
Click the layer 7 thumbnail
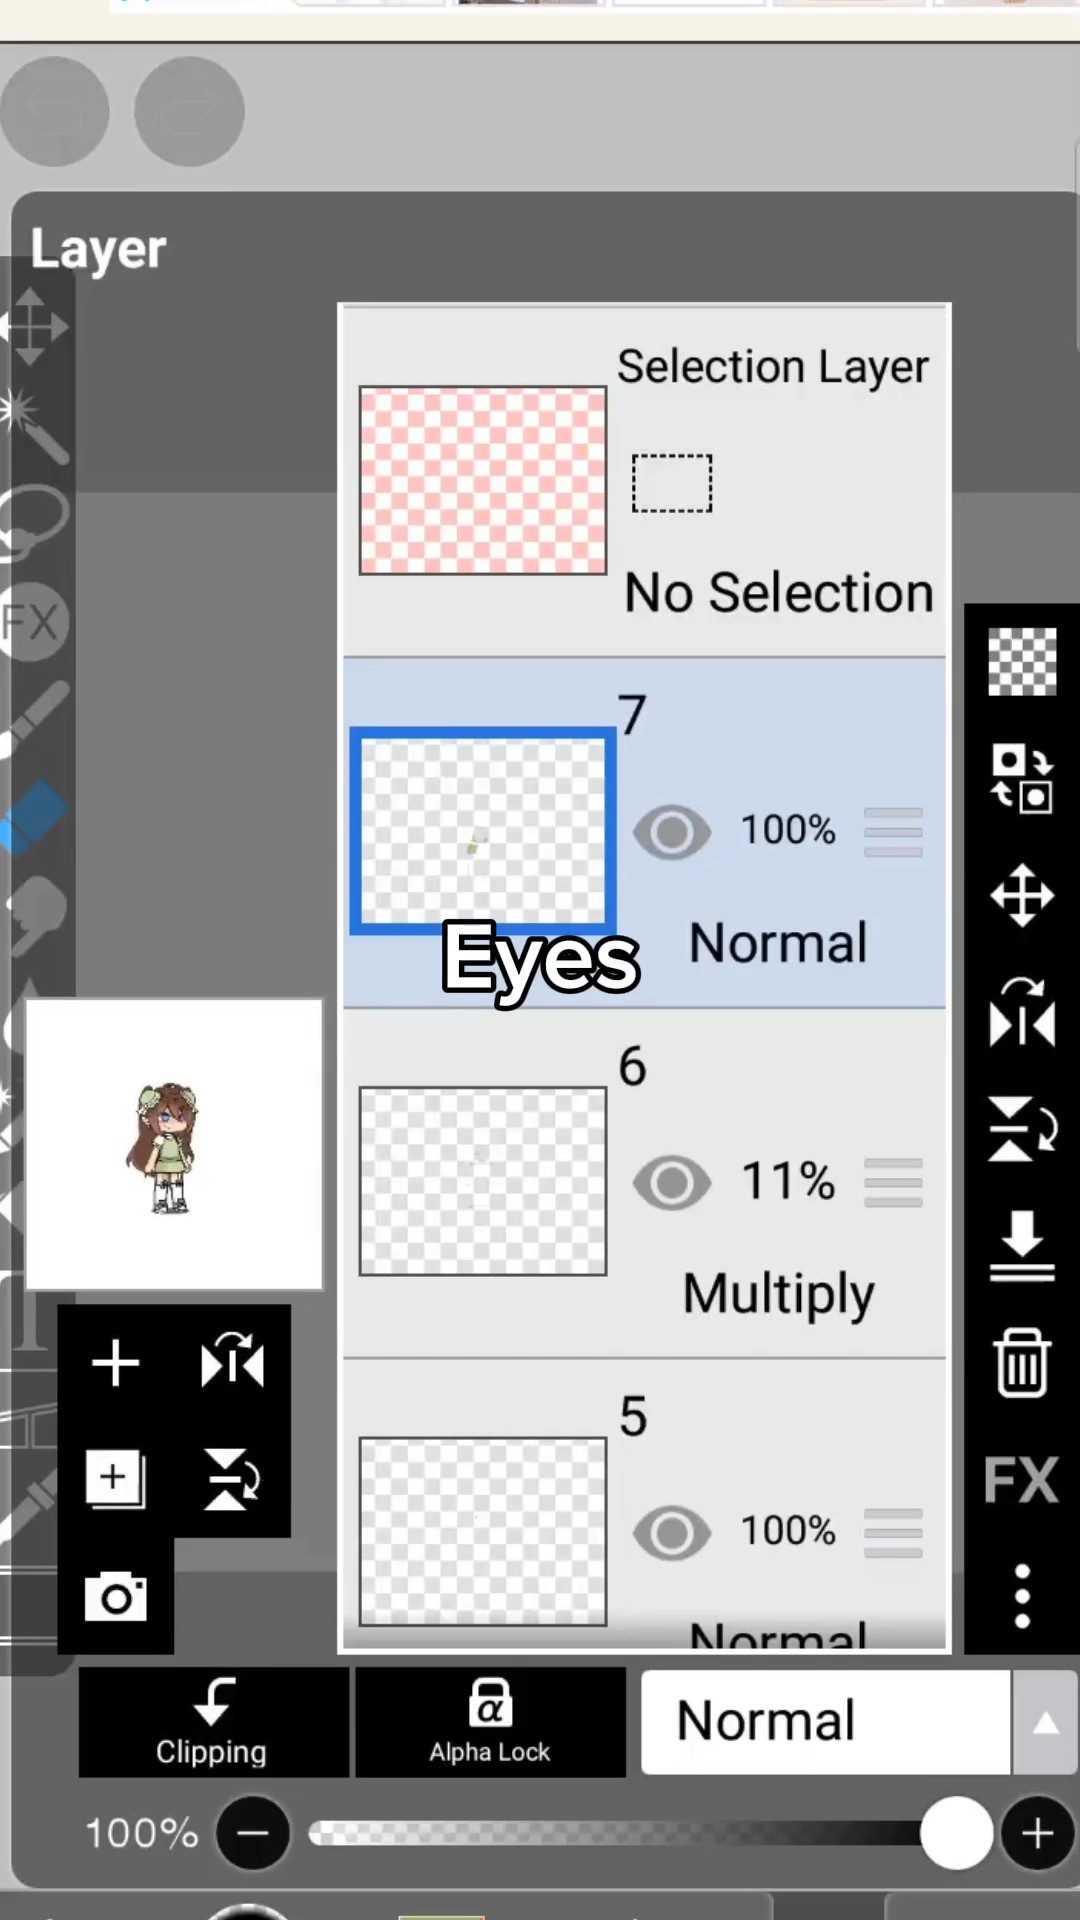tap(482, 831)
